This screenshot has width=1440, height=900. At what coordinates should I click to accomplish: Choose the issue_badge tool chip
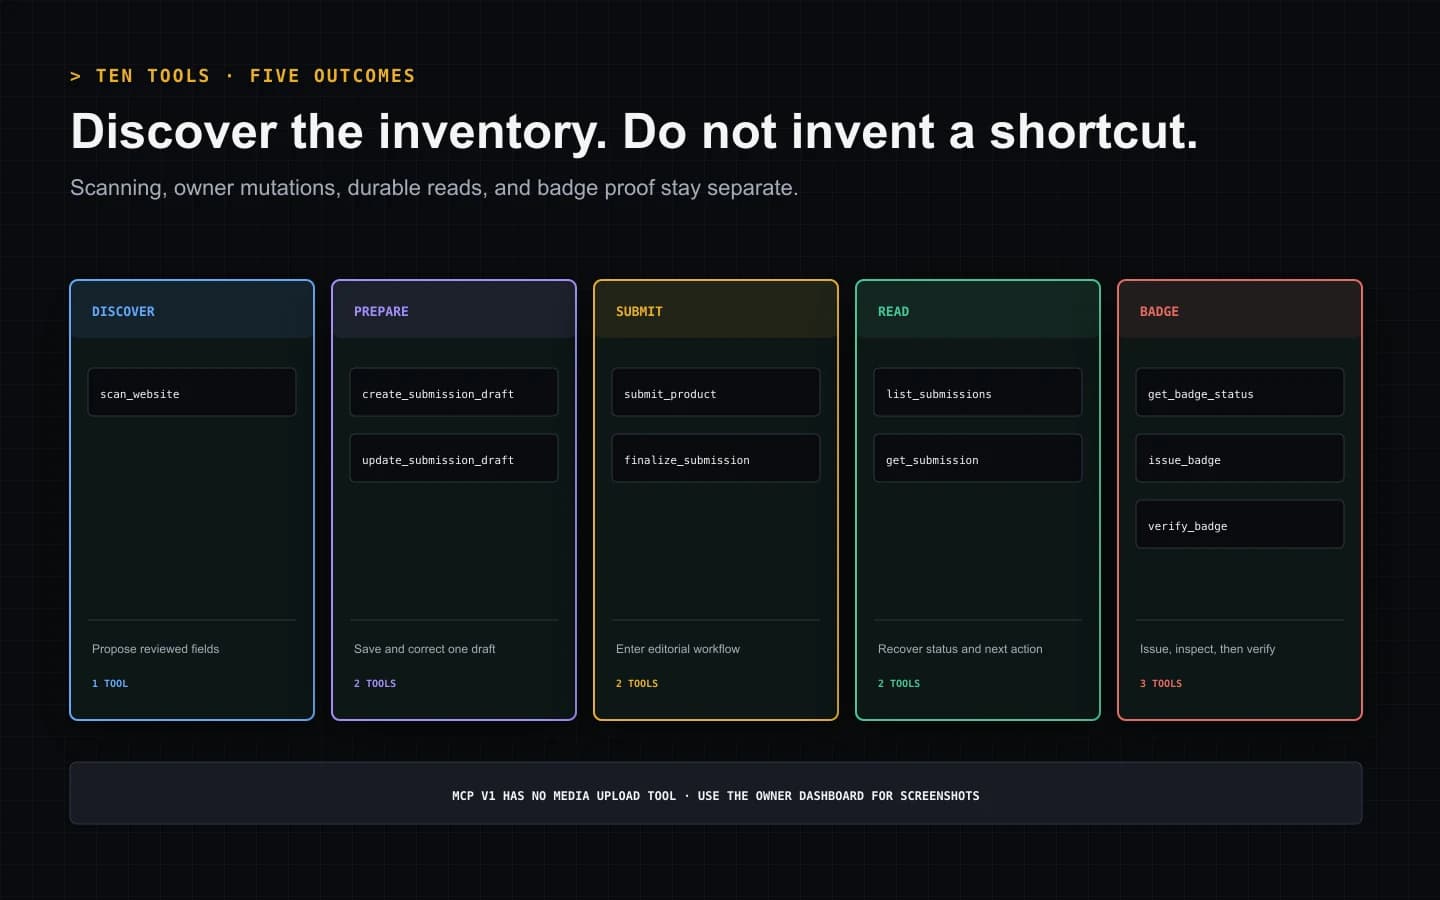pos(1240,458)
